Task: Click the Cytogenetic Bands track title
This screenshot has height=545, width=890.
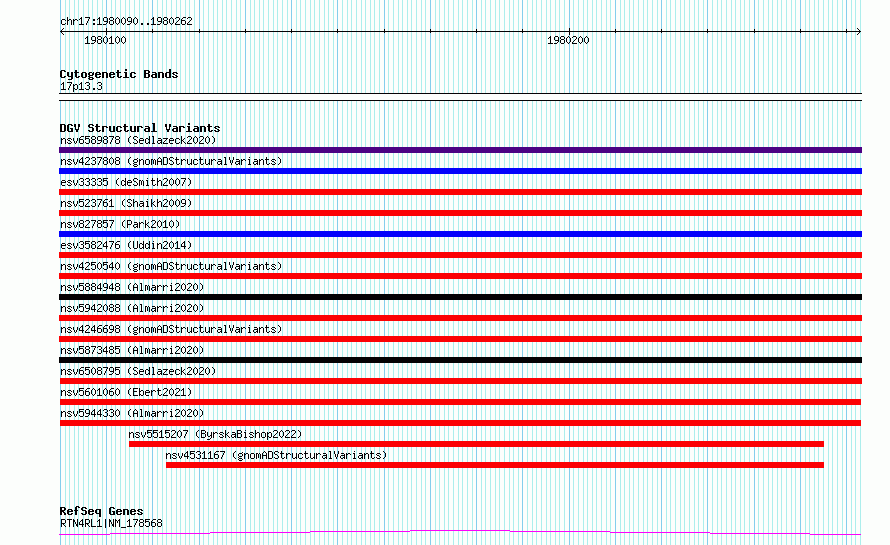Action: [119, 74]
